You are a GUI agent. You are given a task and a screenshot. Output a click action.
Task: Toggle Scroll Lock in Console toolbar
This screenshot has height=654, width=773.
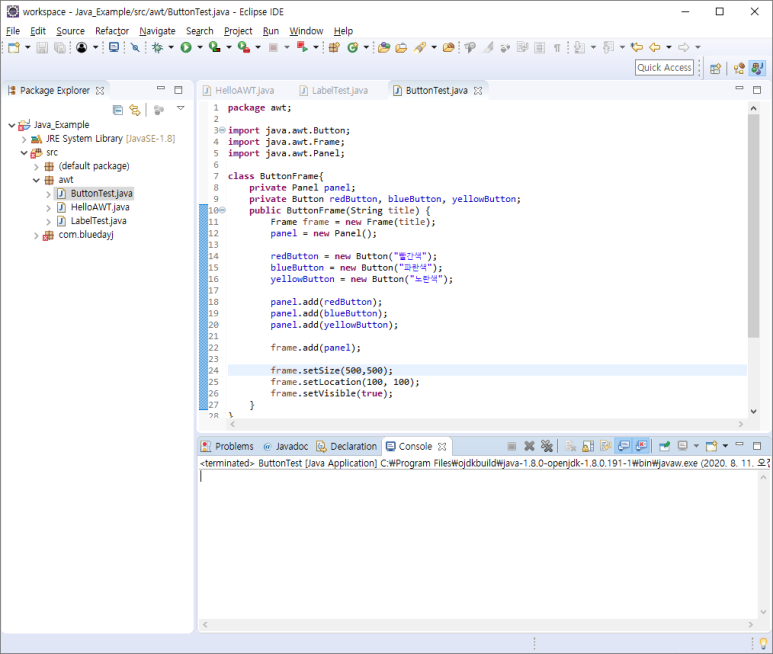[586, 446]
